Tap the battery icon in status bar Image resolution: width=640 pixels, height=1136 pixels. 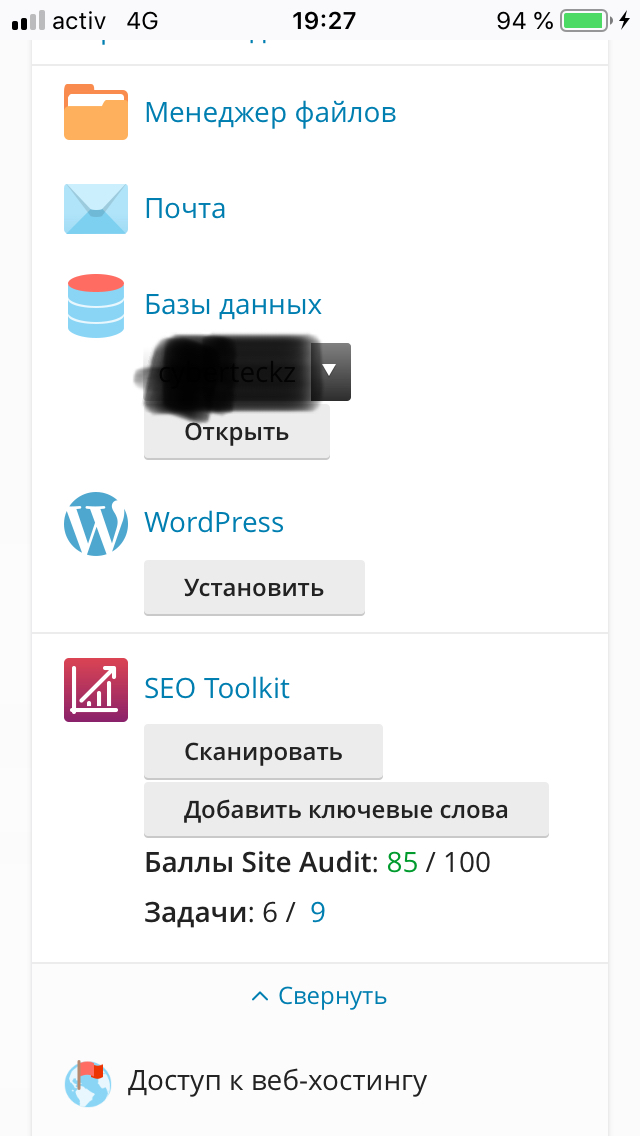pos(587,20)
